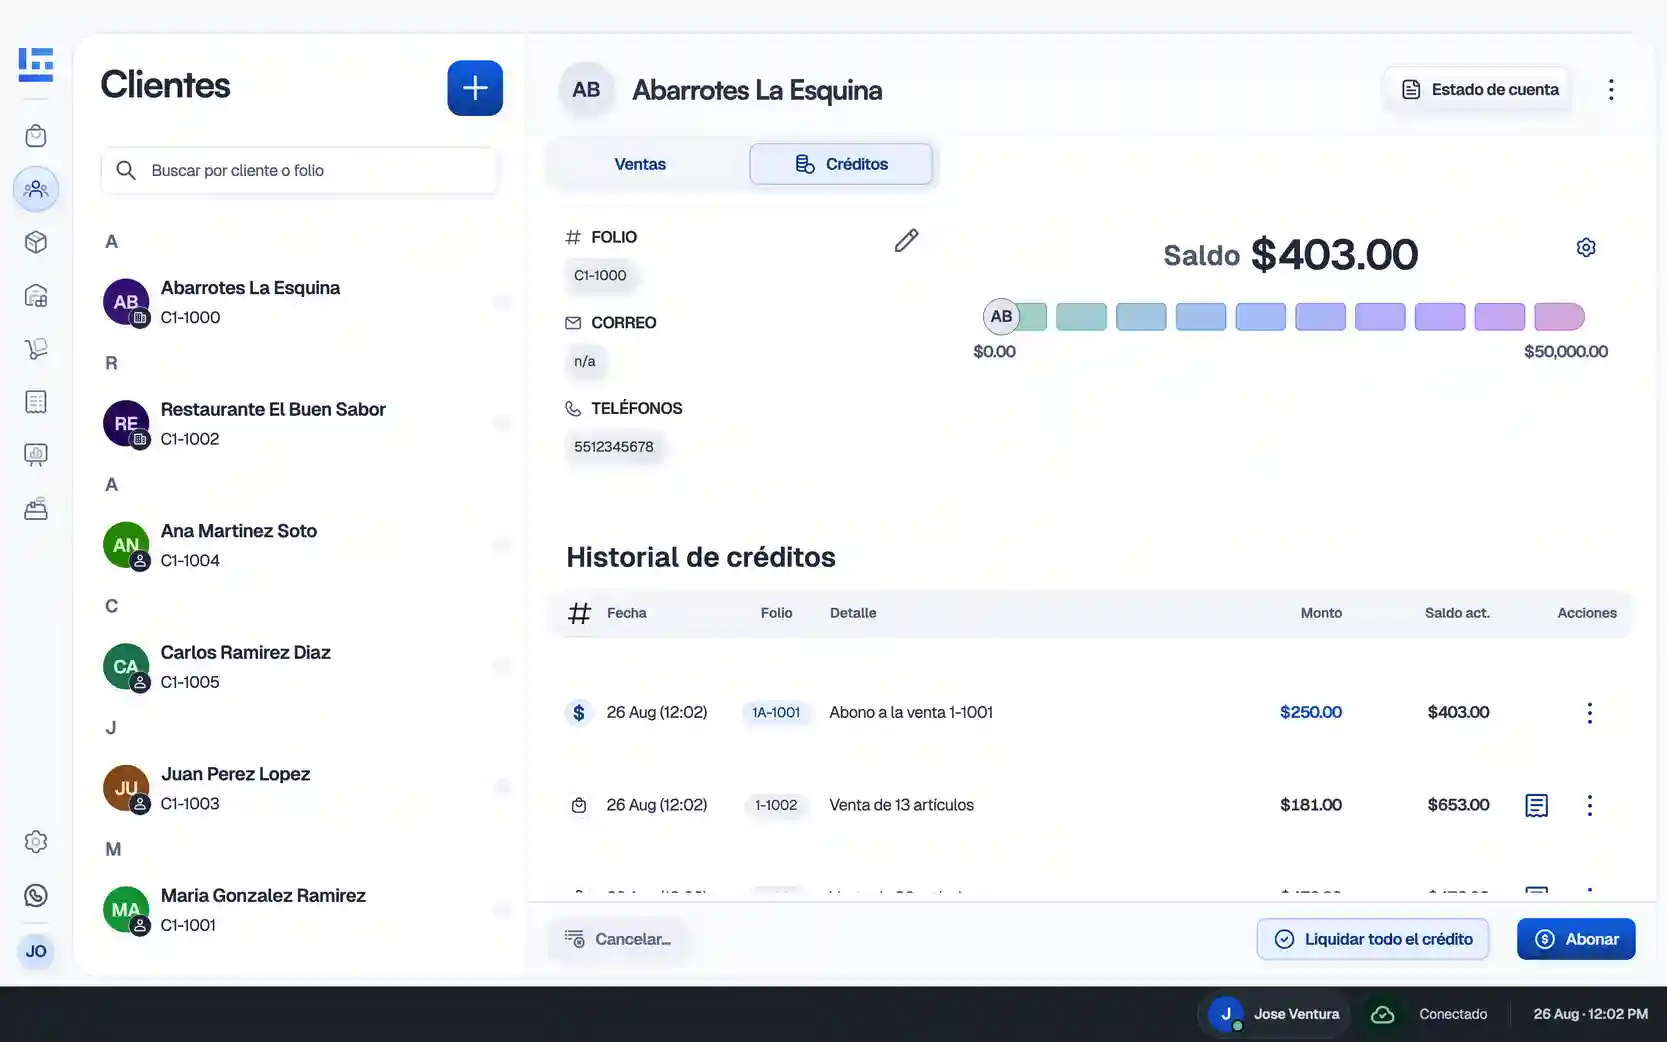This screenshot has width=1667, height=1042.
Task: Select client Juan Perez Lopez
Action: click(x=306, y=788)
